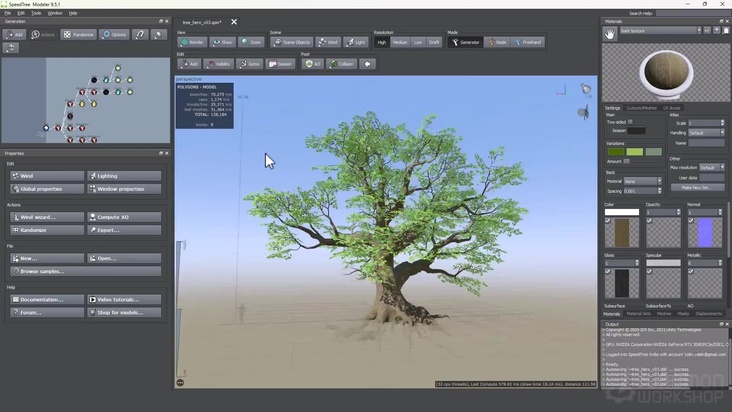732x412 pixels.
Task: Click the white Color swatch
Action: click(x=621, y=212)
